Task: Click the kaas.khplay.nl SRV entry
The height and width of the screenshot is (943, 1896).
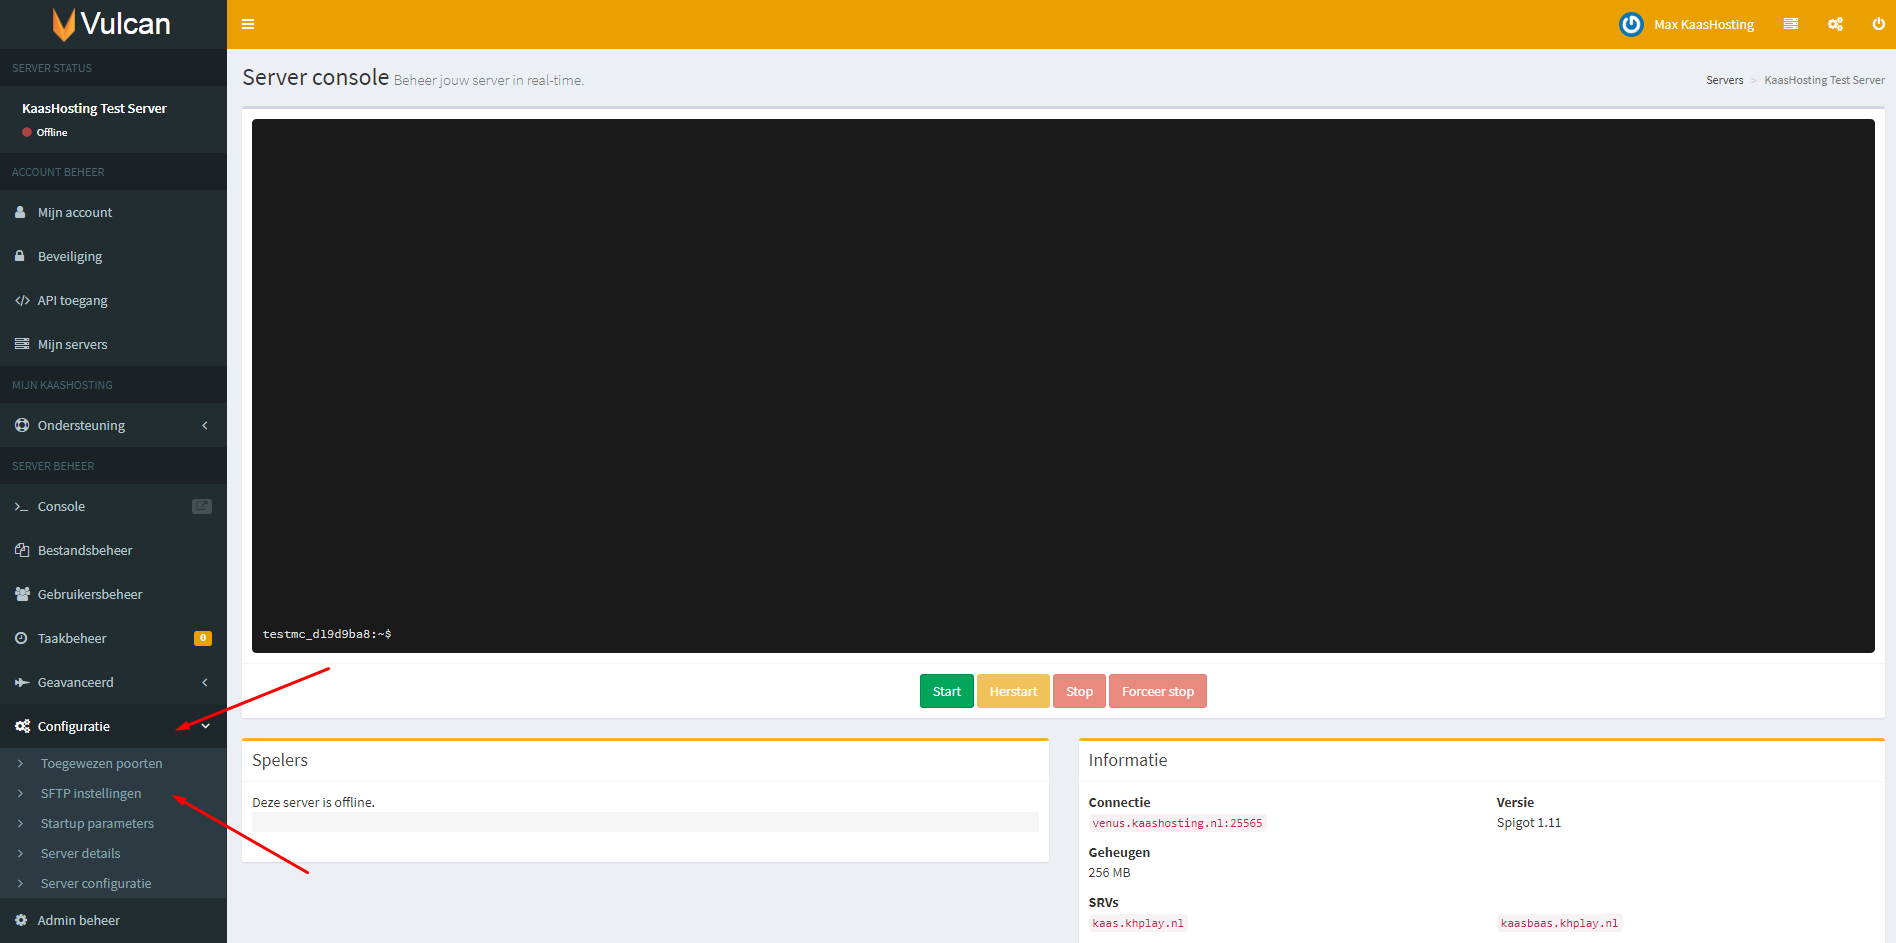Action: [1138, 923]
